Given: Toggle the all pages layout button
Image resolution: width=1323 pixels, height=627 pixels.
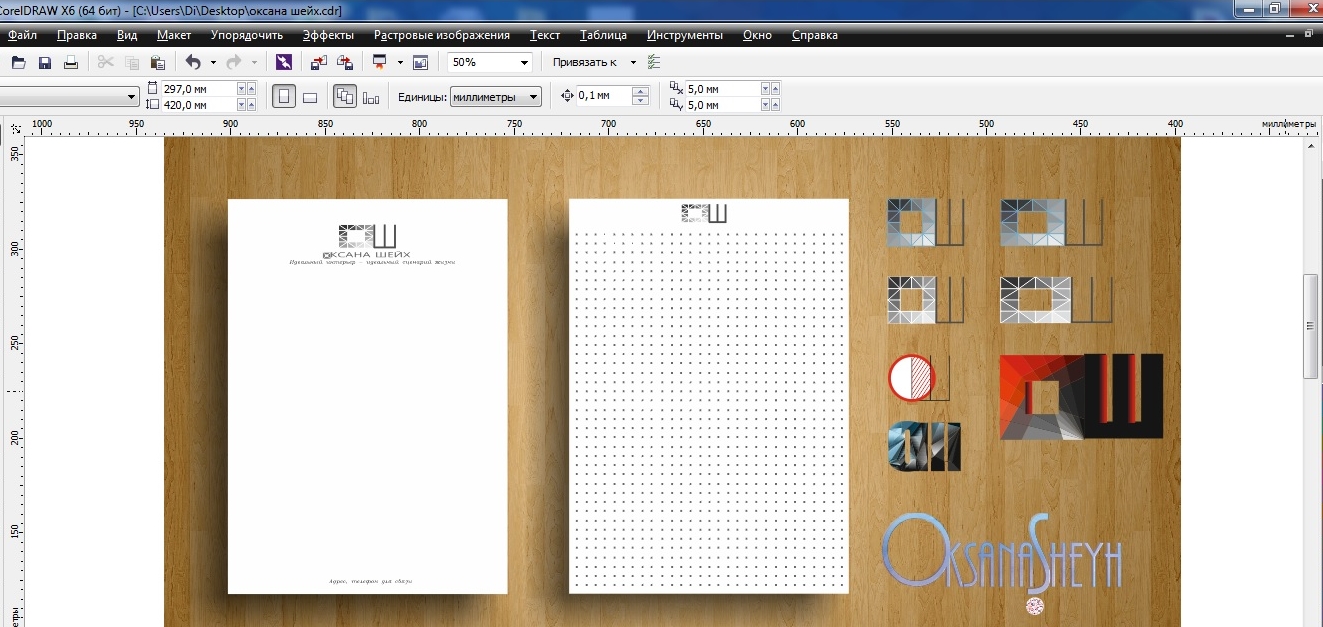Looking at the screenshot, I should (x=345, y=97).
